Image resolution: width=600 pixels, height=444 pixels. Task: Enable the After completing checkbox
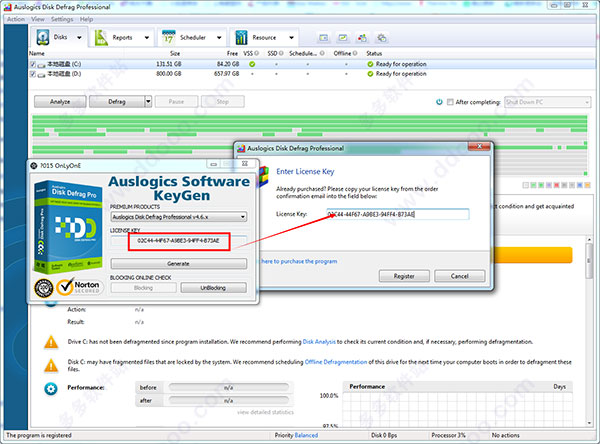point(451,101)
